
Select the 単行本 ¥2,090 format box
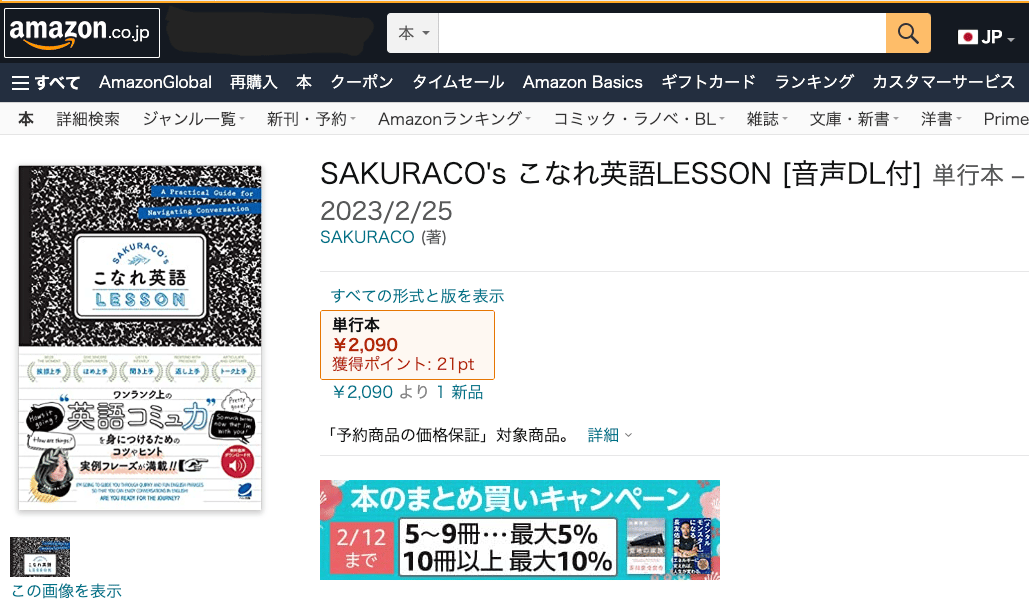[407, 345]
